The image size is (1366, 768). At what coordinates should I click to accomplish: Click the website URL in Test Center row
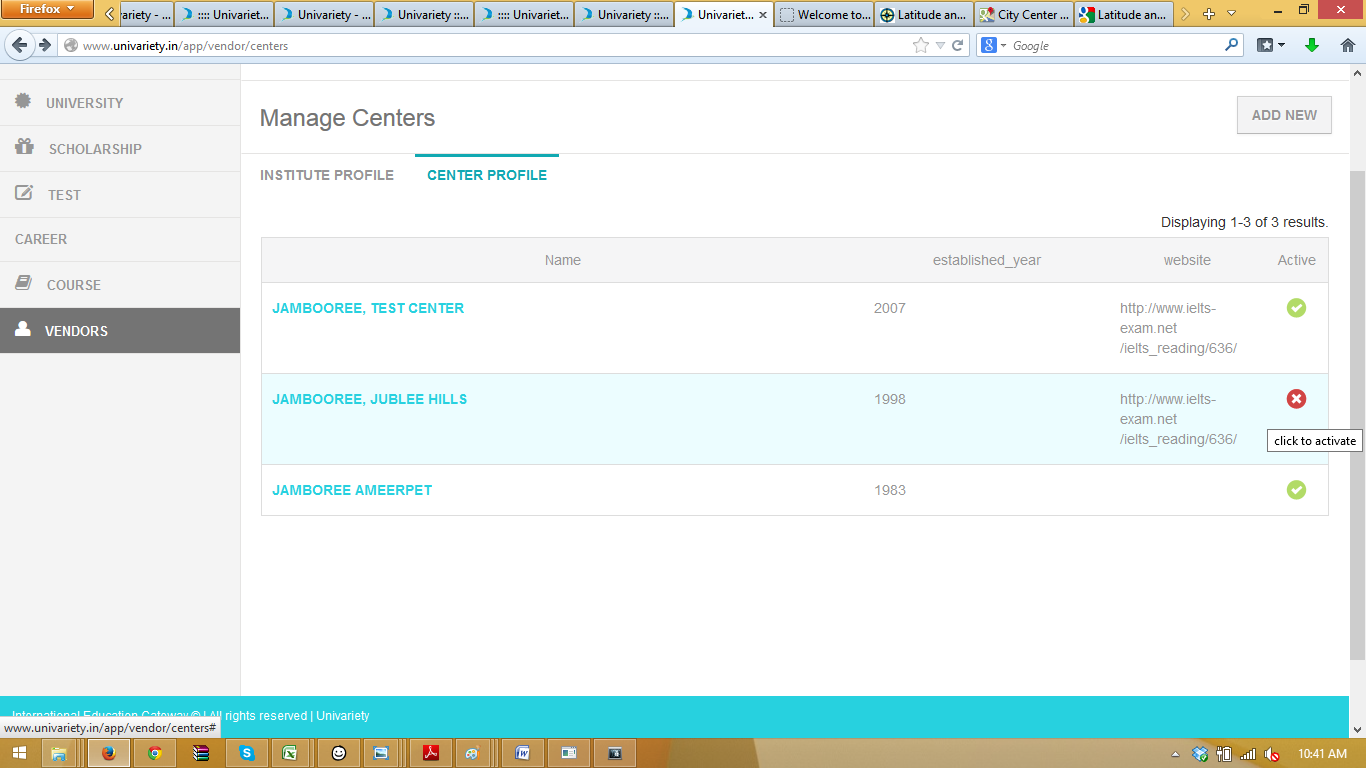tap(1178, 328)
